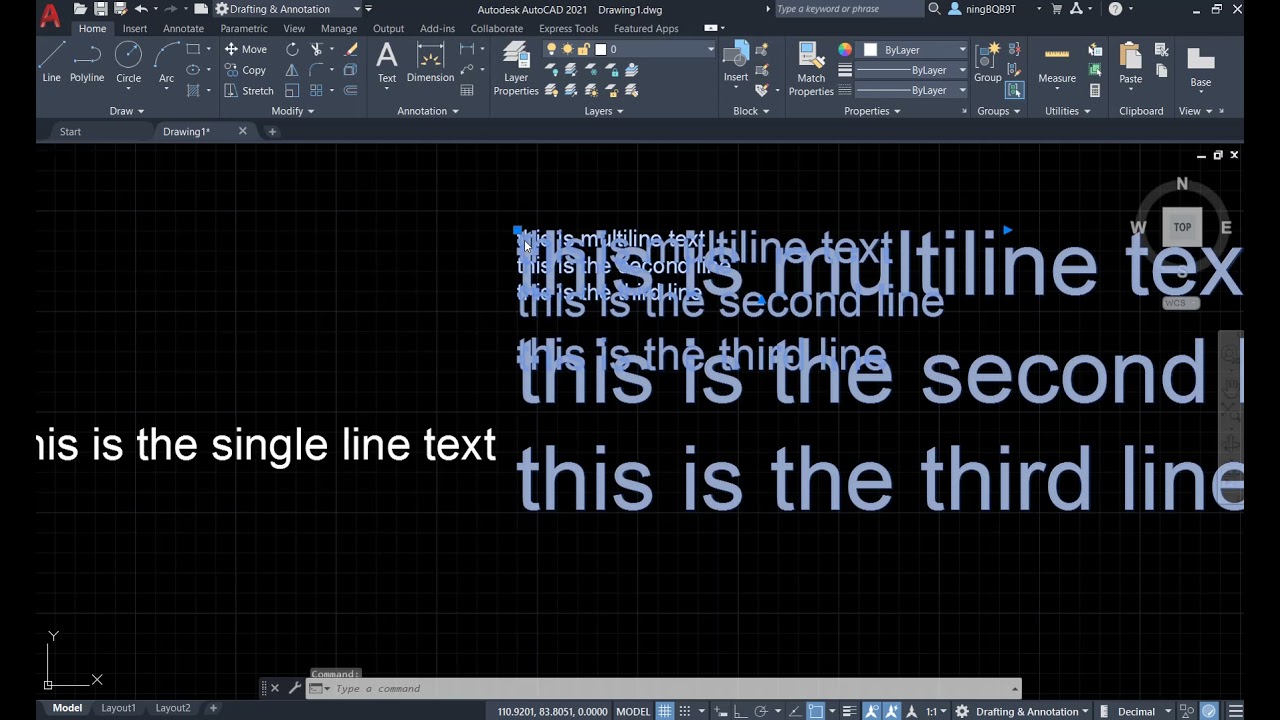Click the Copy command
This screenshot has width=1280, height=720.
[246, 70]
